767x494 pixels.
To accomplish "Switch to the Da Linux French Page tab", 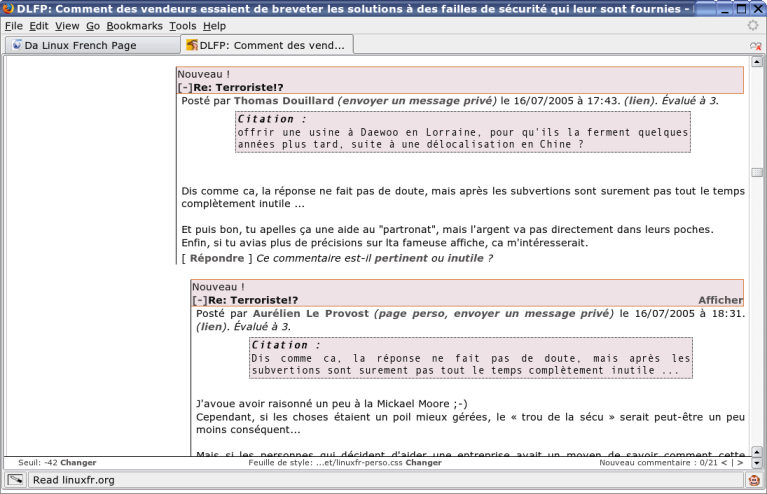I will [x=92, y=45].
